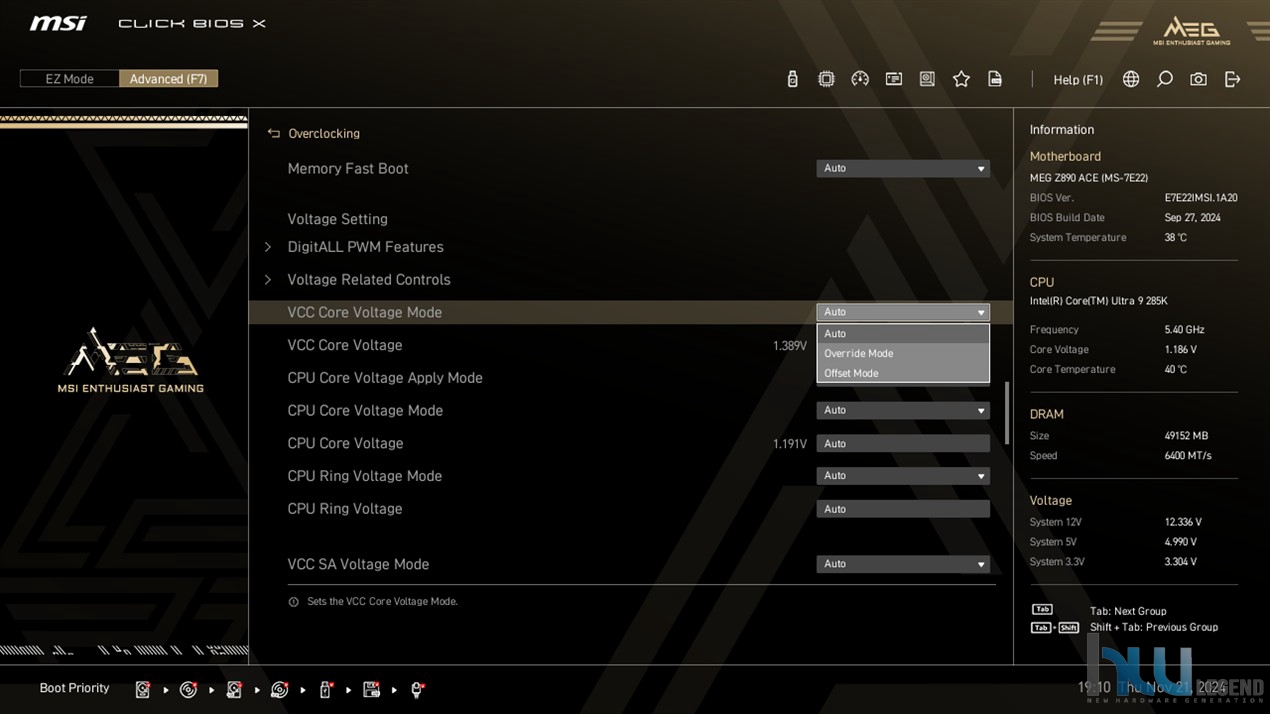Click the 5.40 GHz frequency value
The height and width of the screenshot is (714, 1270).
coord(1184,330)
